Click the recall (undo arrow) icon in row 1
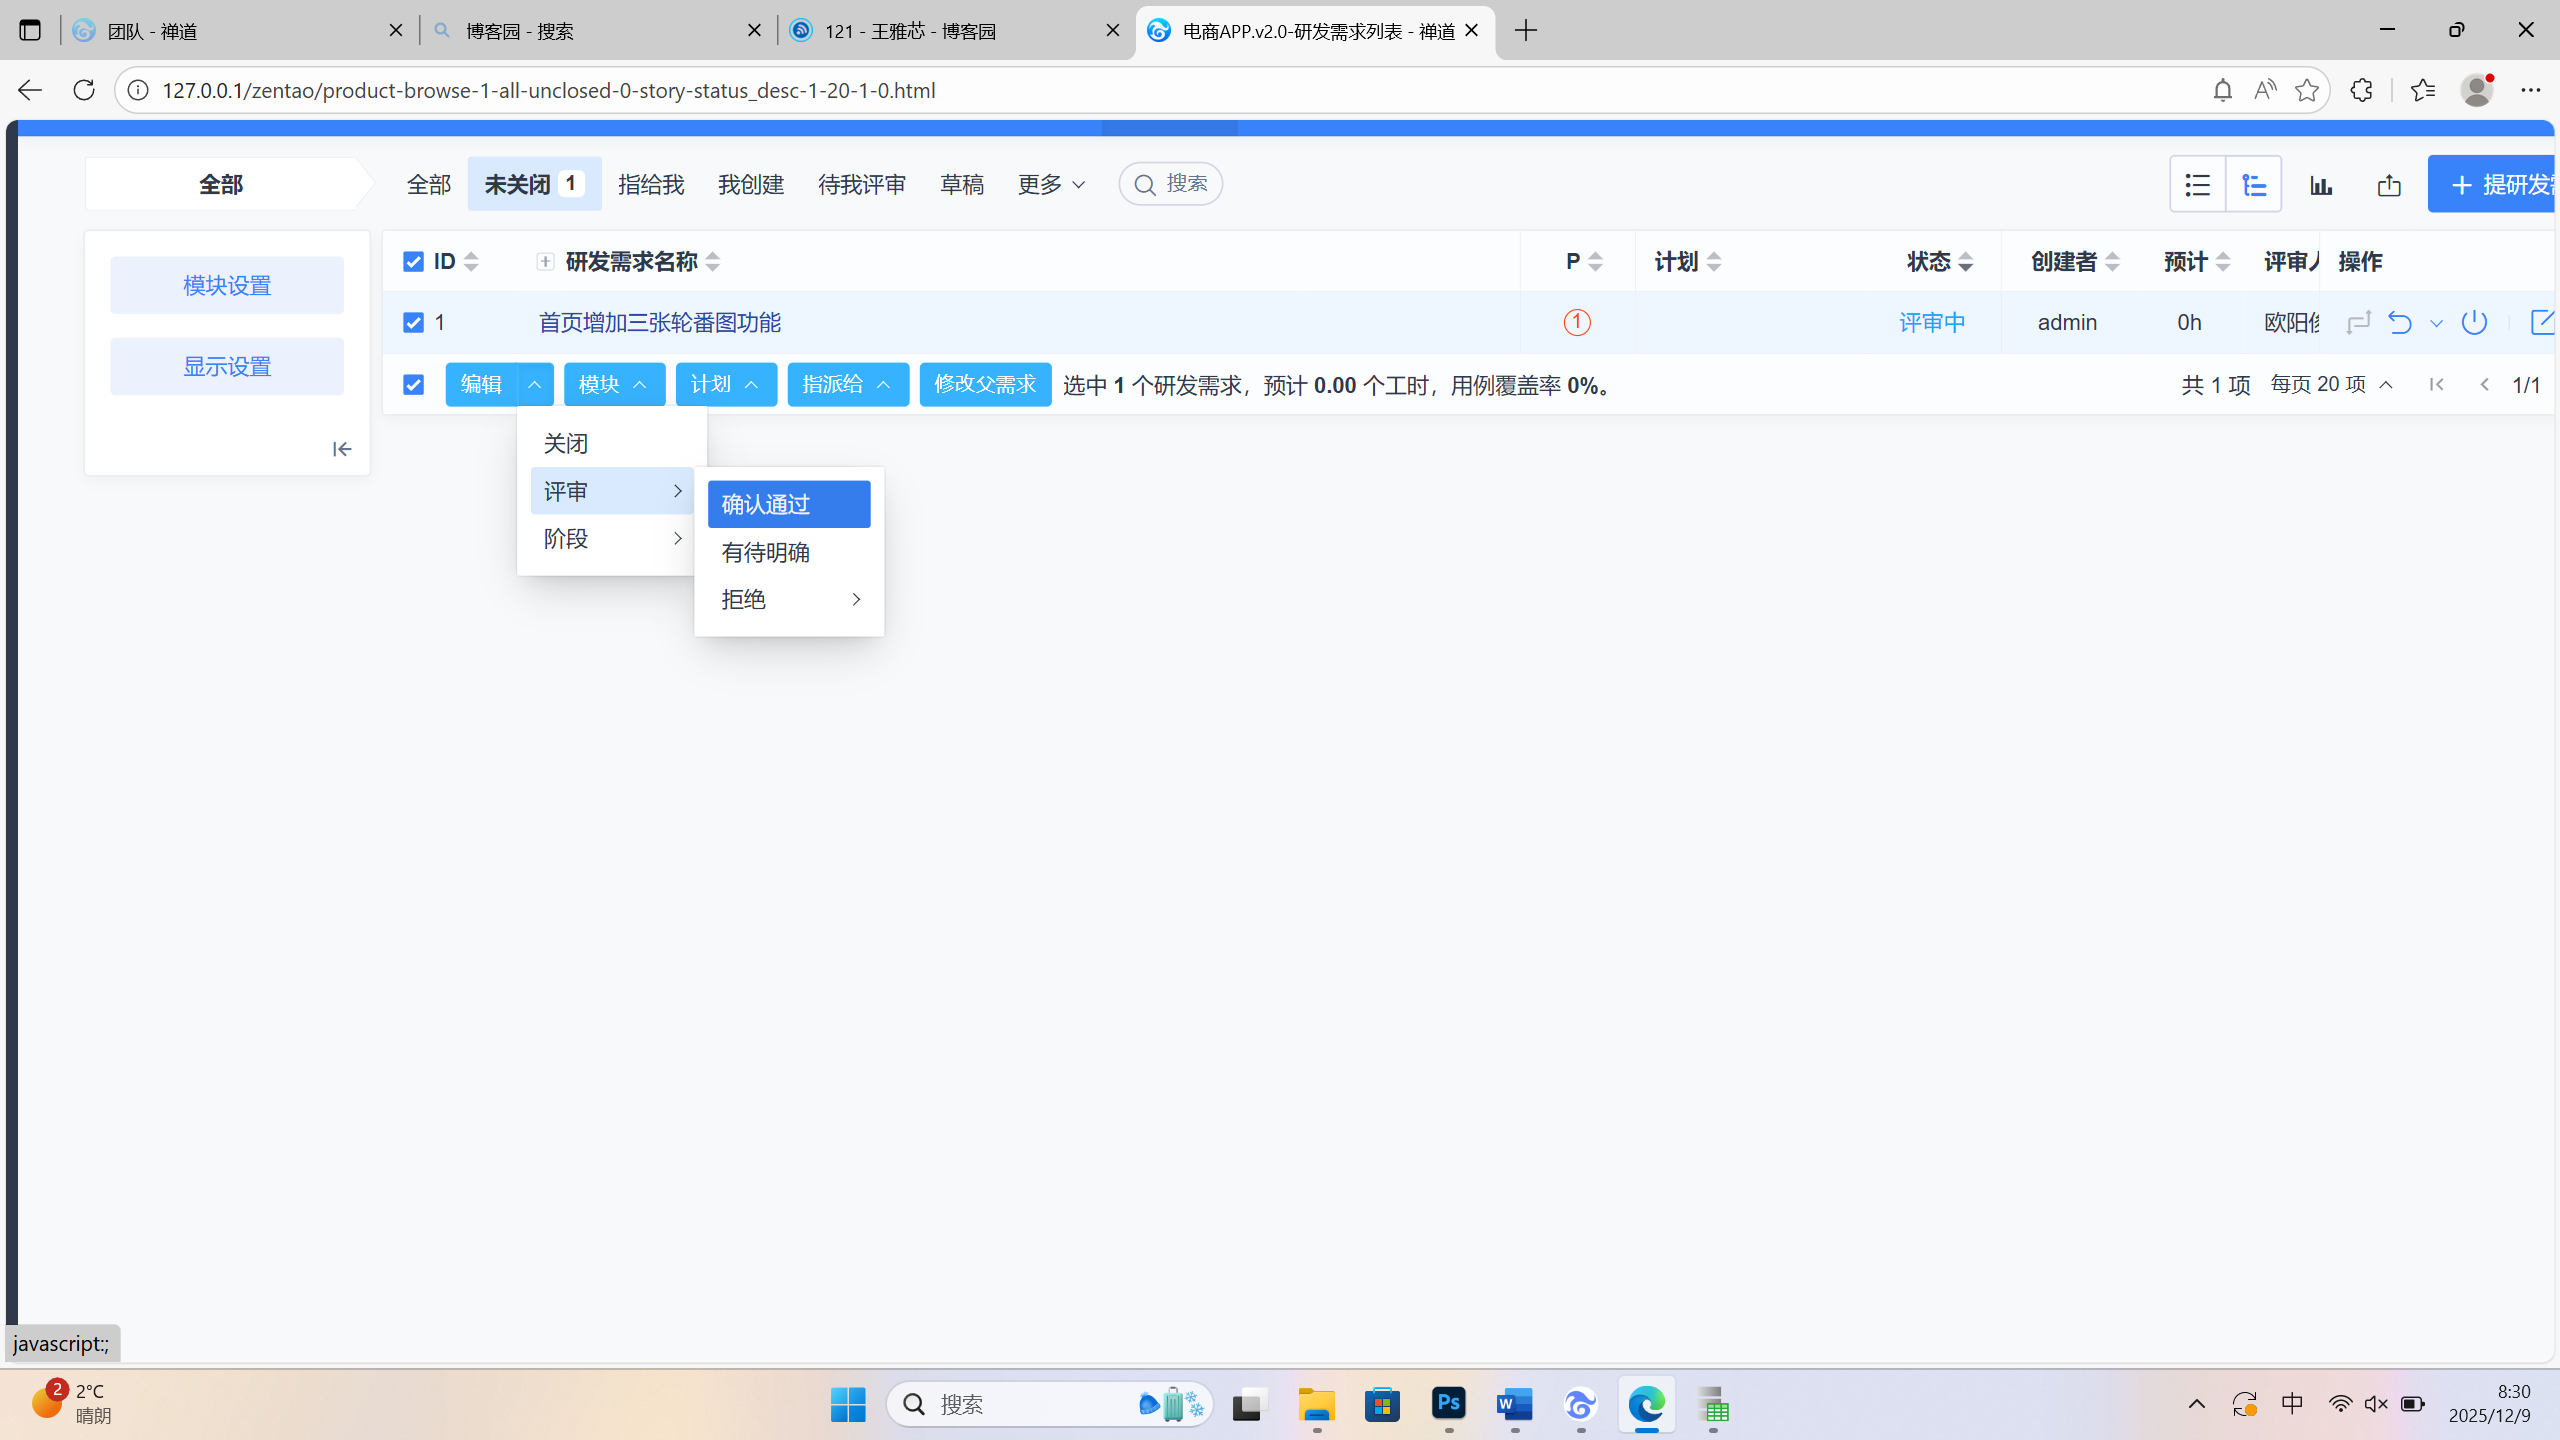The height and width of the screenshot is (1440, 2560). pos(2399,323)
